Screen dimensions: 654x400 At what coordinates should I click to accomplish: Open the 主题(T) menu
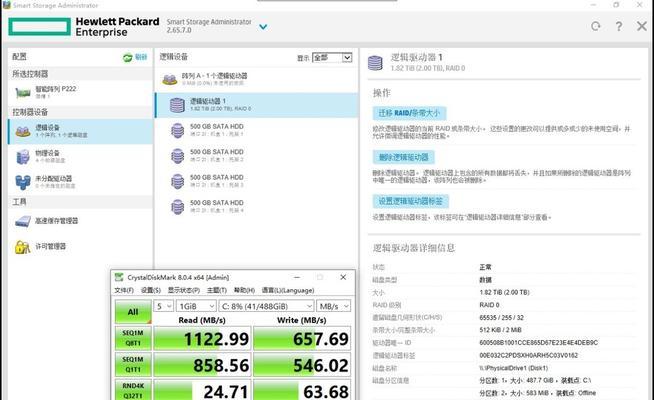point(217,290)
